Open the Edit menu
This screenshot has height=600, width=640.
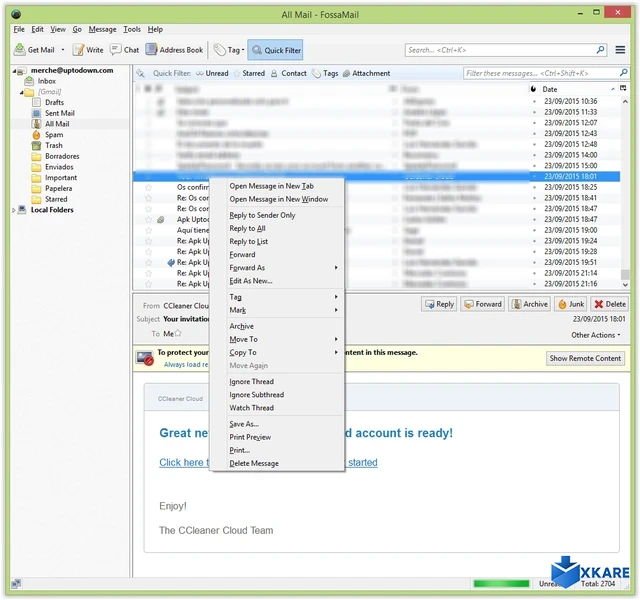click(37, 29)
